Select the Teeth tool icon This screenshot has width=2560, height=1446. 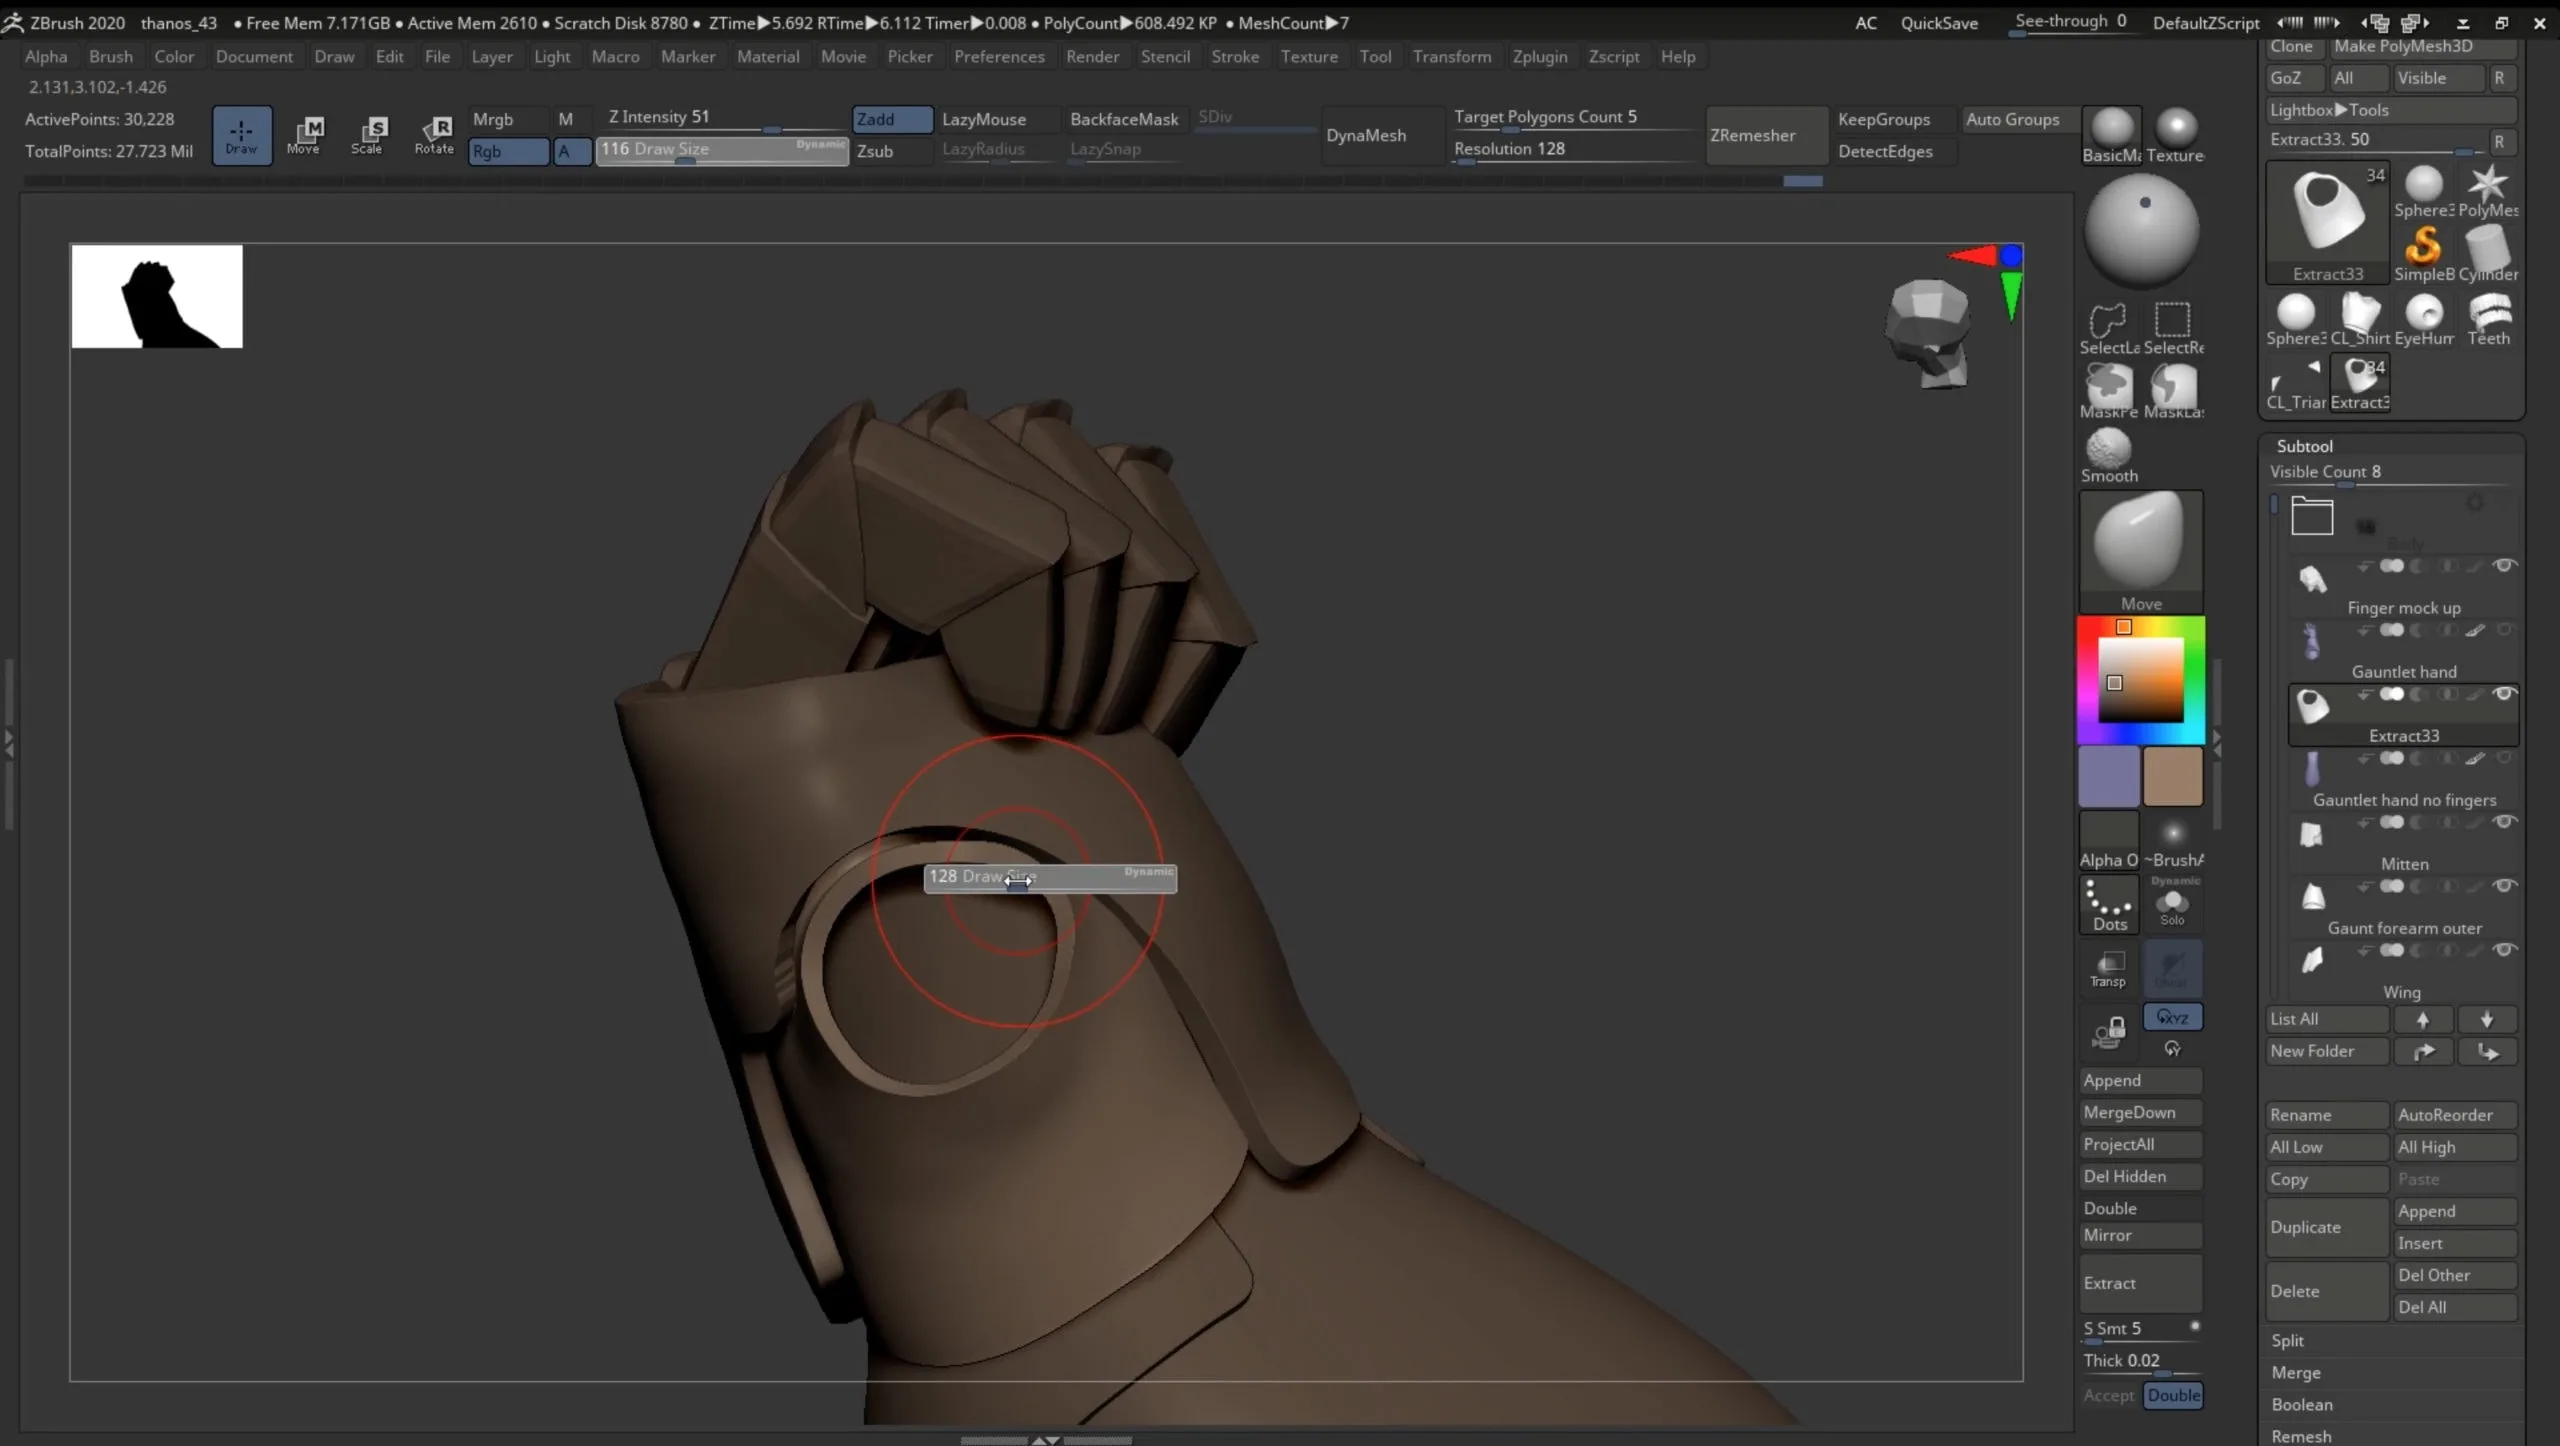(x=2488, y=319)
